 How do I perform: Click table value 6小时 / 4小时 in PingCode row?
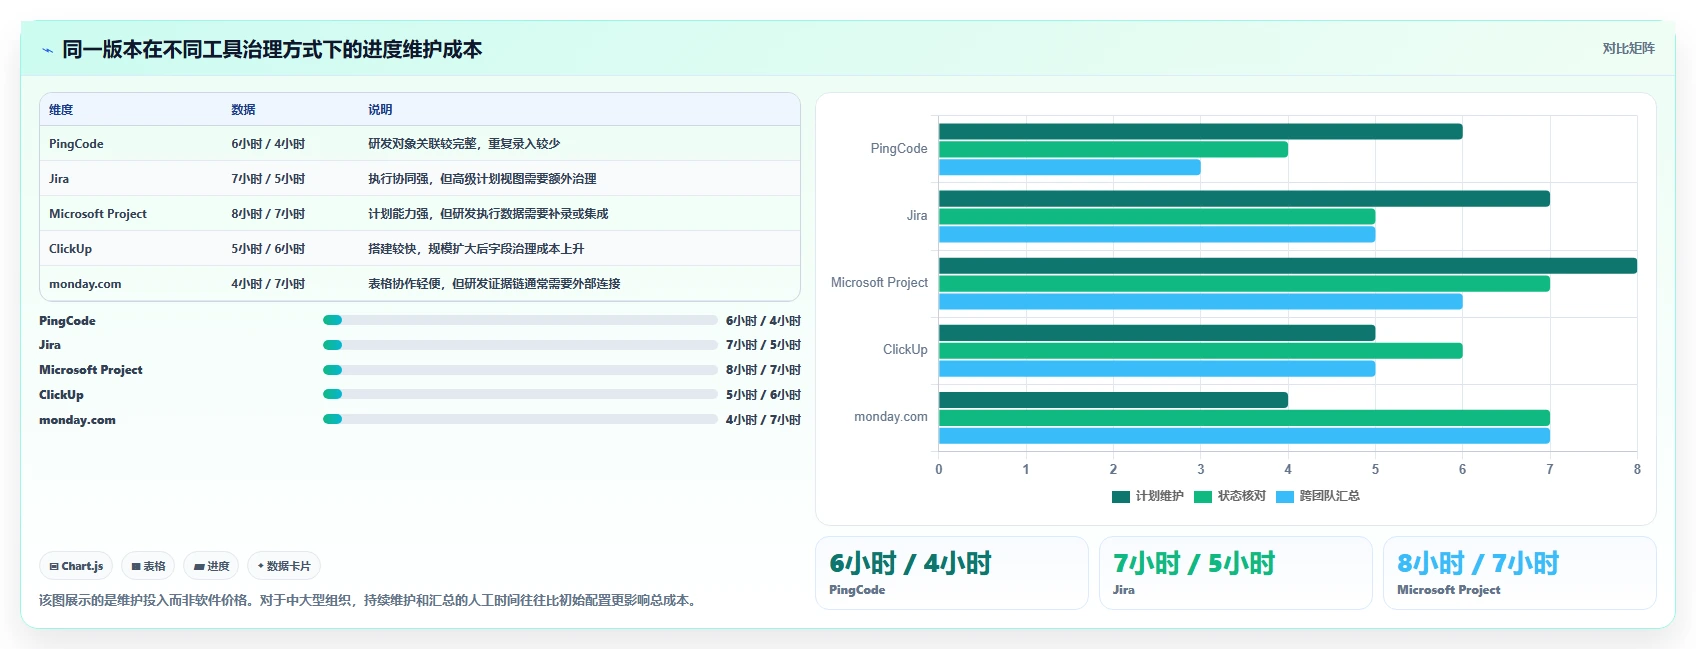tap(268, 144)
